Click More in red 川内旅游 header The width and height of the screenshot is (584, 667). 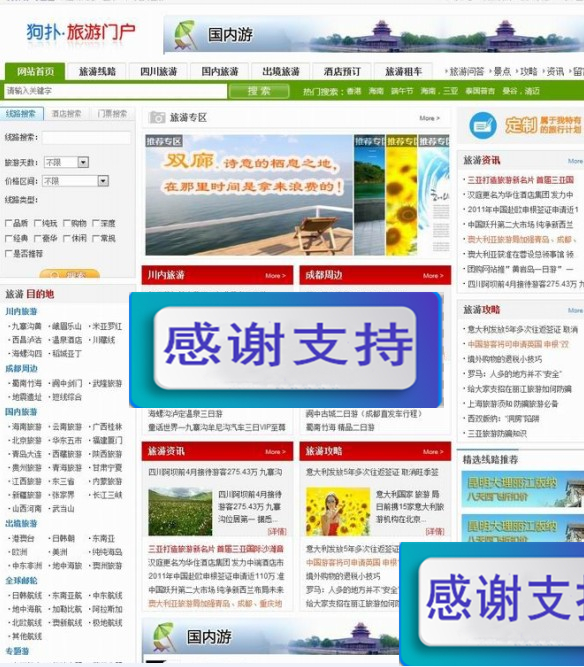(x=275, y=276)
